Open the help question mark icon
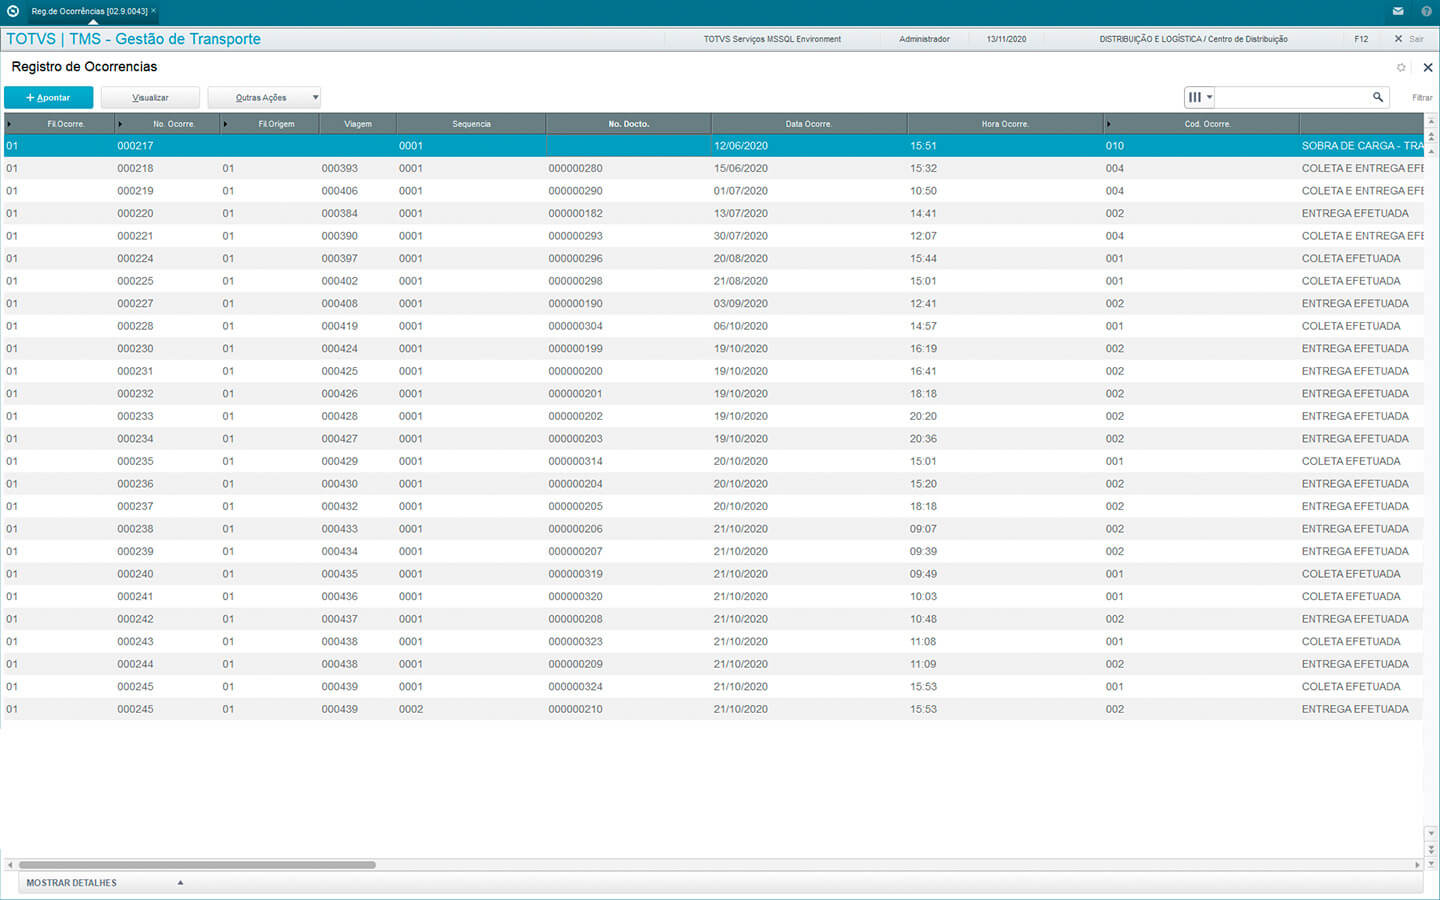The height and width of the screenshot is (900, 1440). coord(1426,11)
